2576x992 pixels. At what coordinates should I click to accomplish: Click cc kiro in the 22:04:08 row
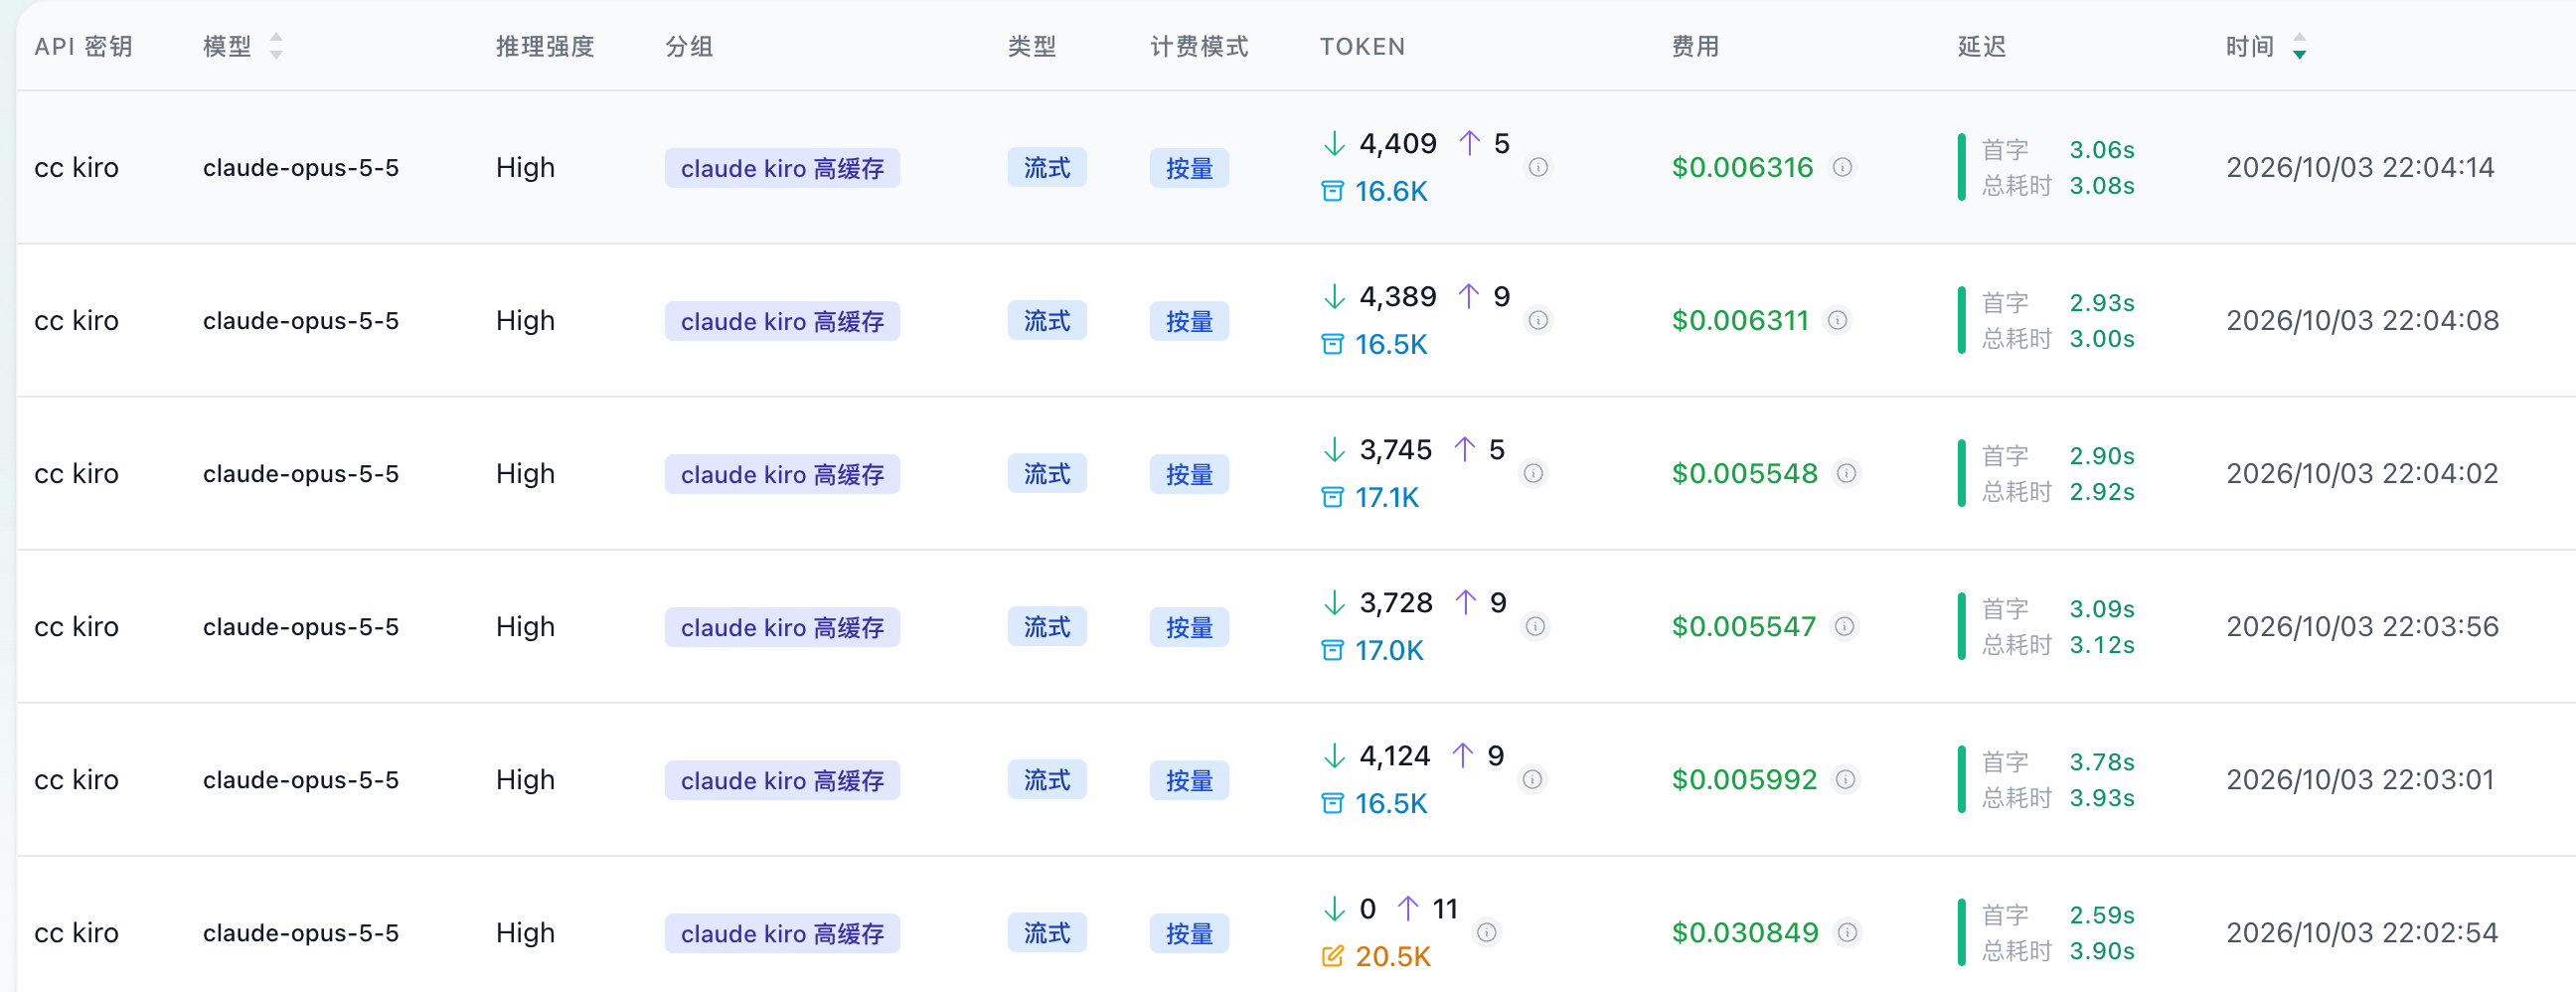coord(76,320)
